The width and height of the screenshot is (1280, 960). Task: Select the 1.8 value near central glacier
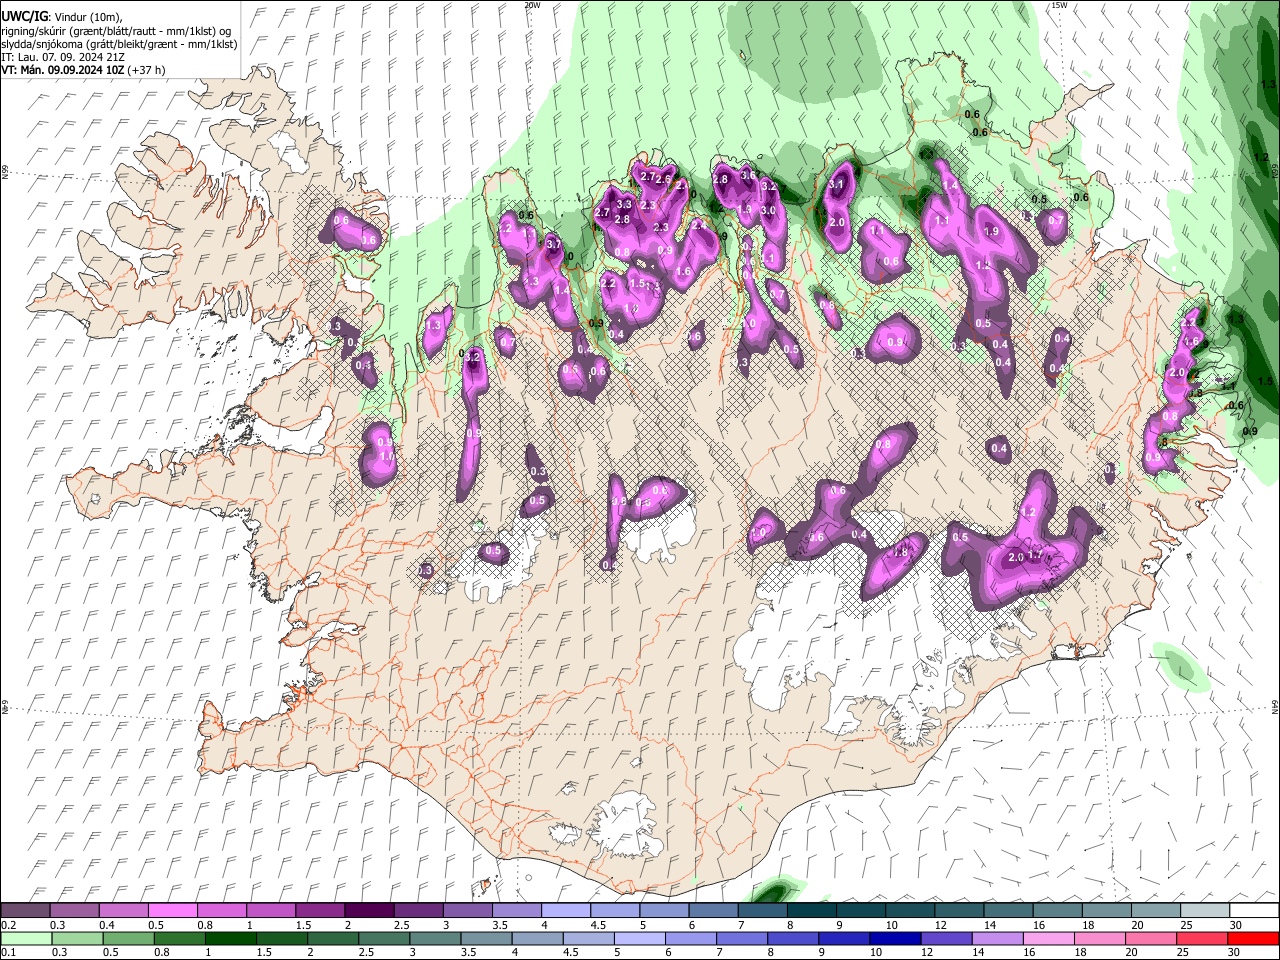tap(900, 553)
